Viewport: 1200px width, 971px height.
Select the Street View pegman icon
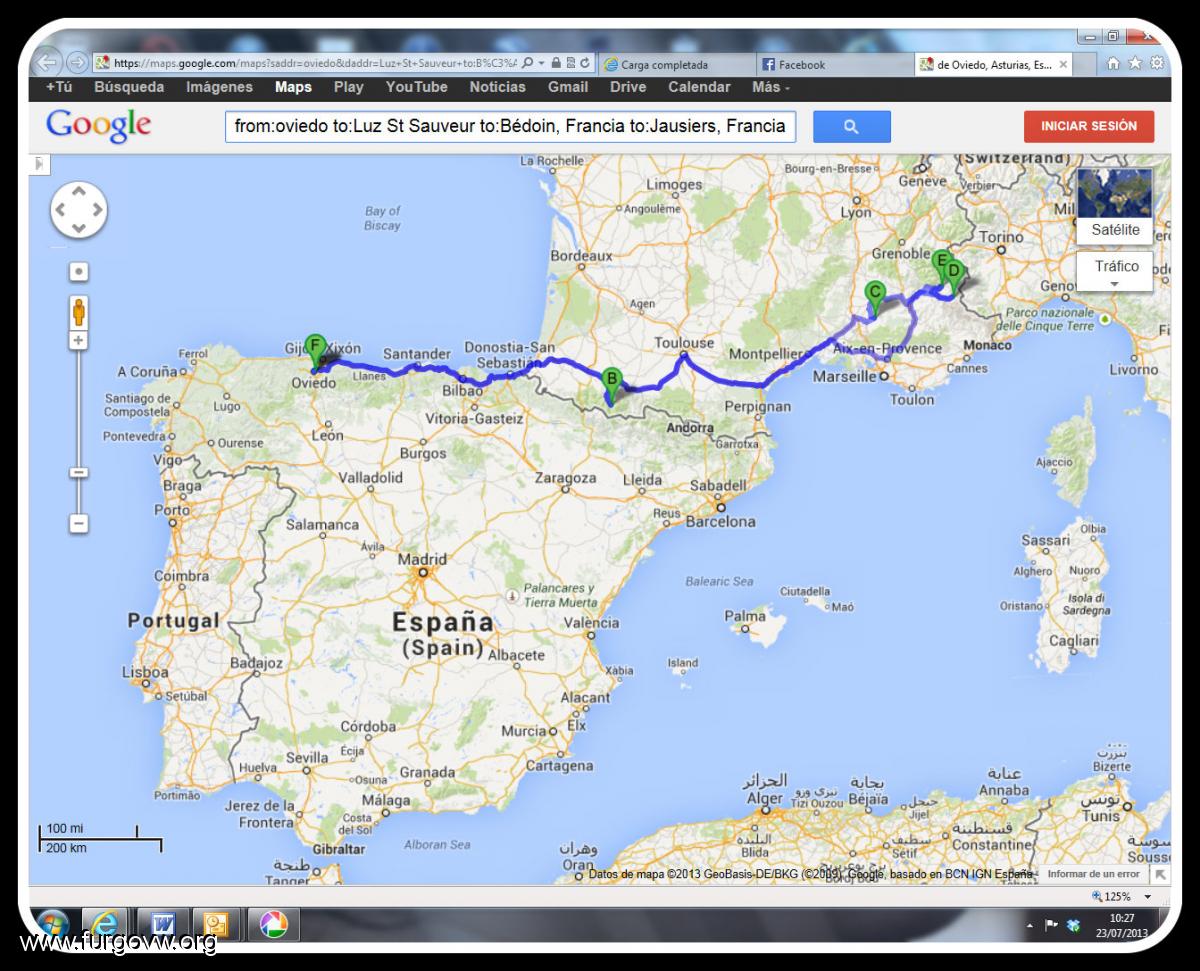(x=78, y=312)
